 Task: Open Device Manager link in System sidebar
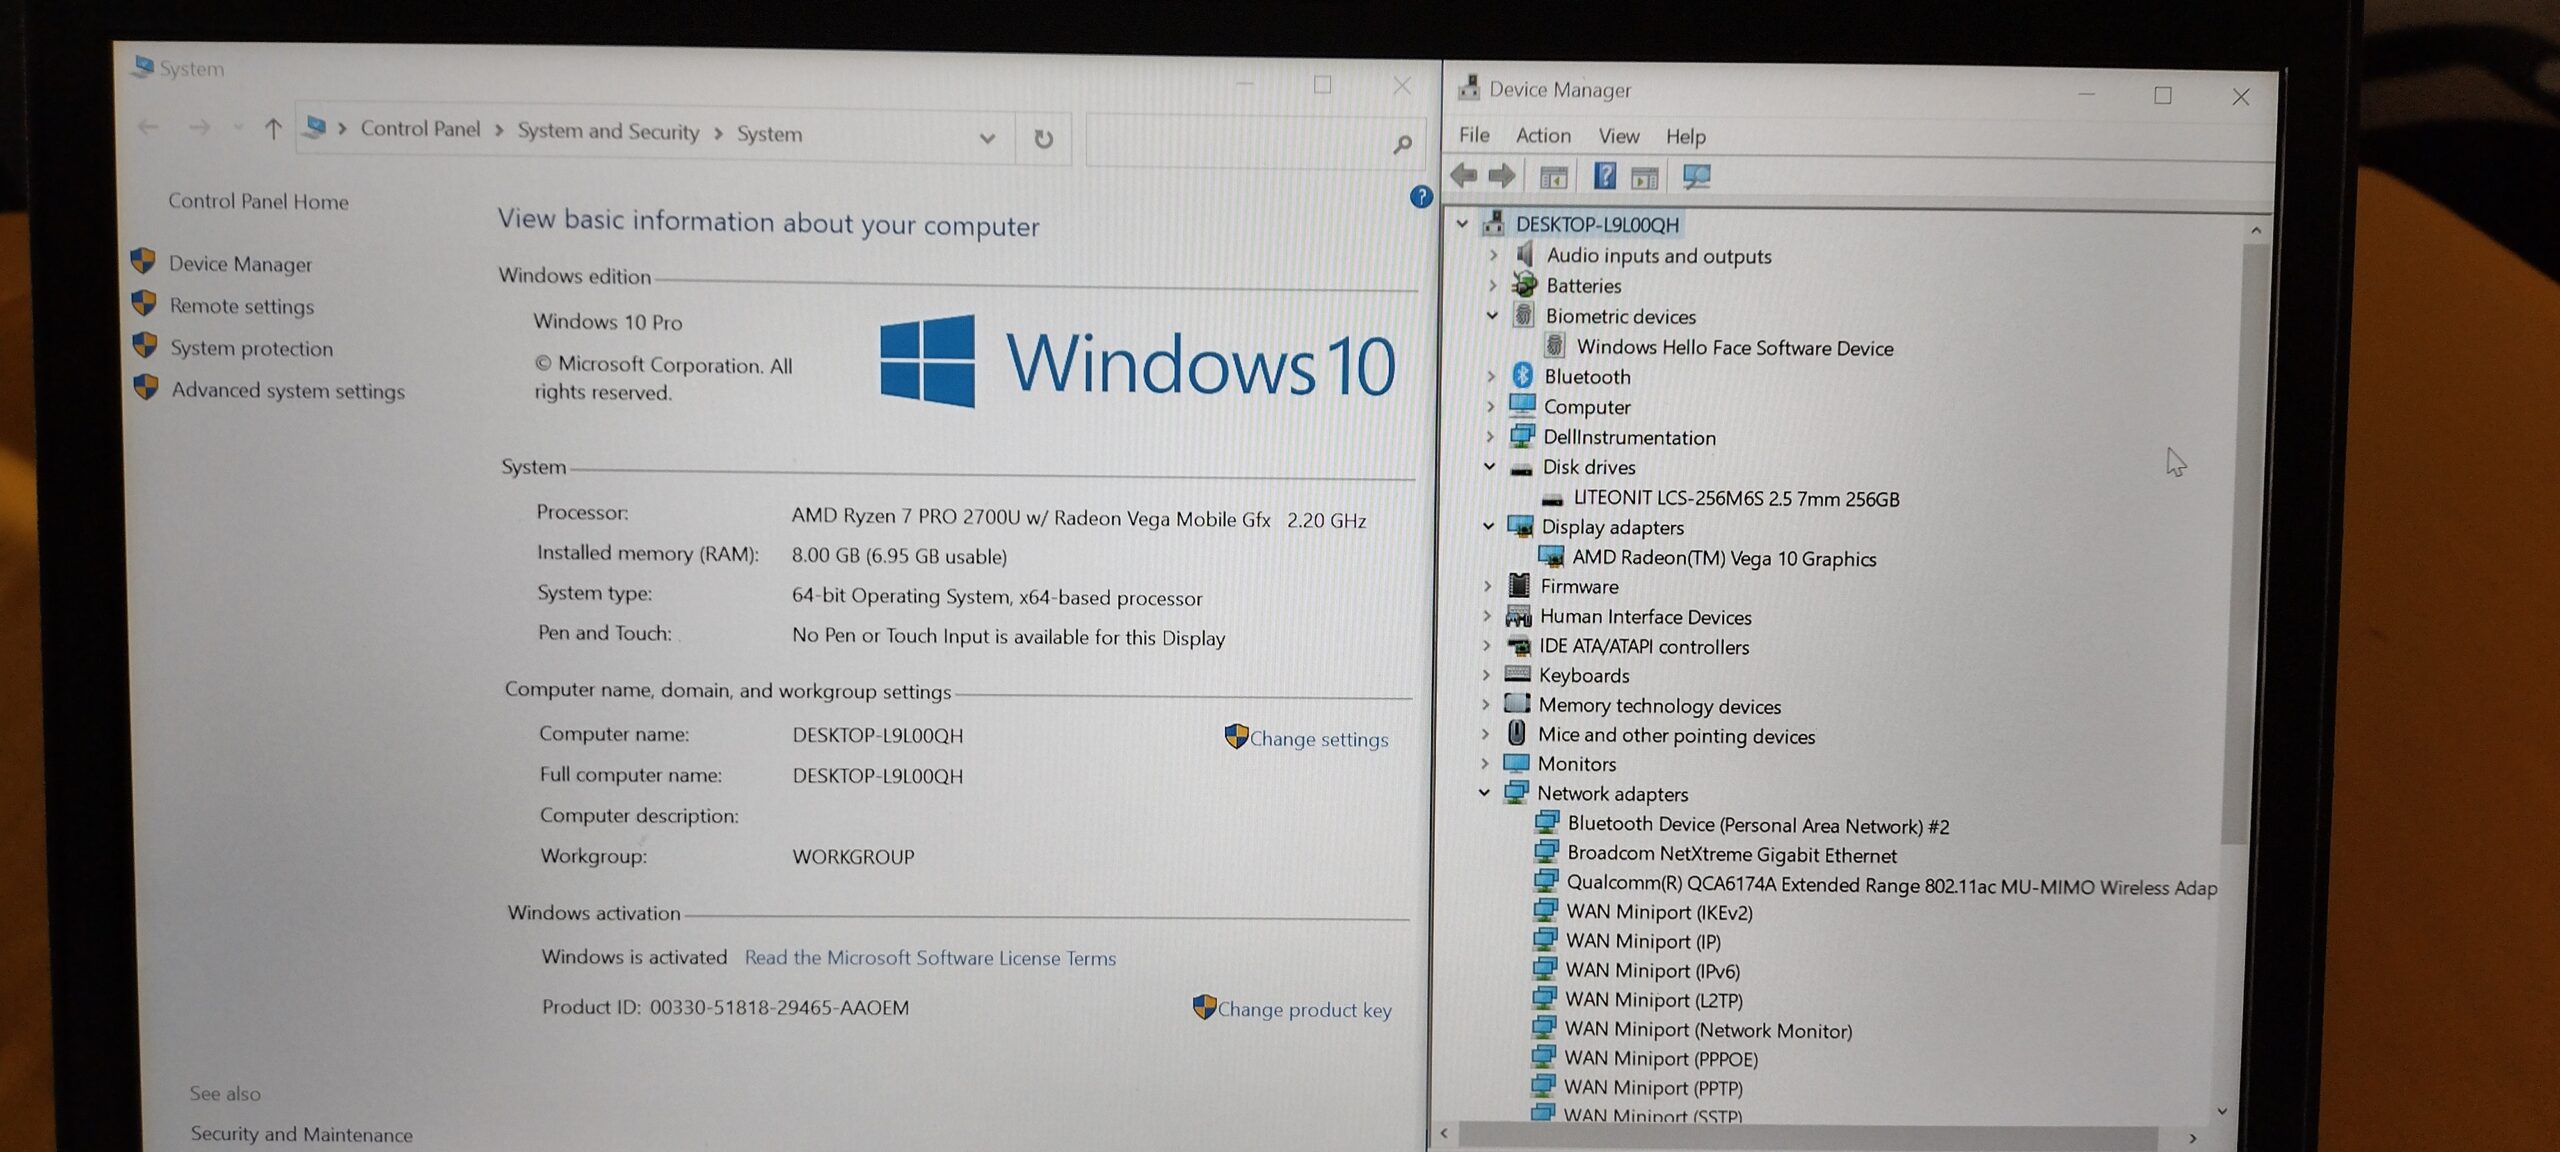[x=240, y=264]
